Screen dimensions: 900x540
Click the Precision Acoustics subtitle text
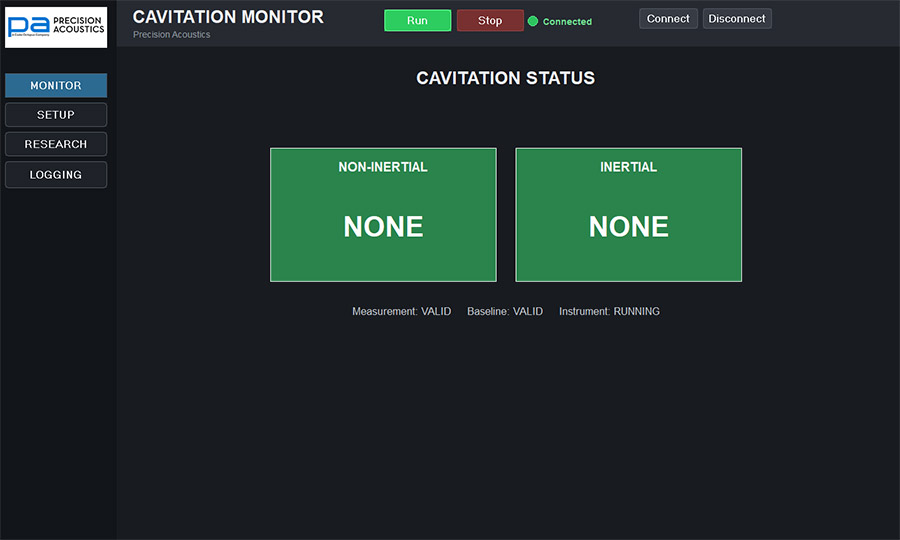[x=172, y=34]
